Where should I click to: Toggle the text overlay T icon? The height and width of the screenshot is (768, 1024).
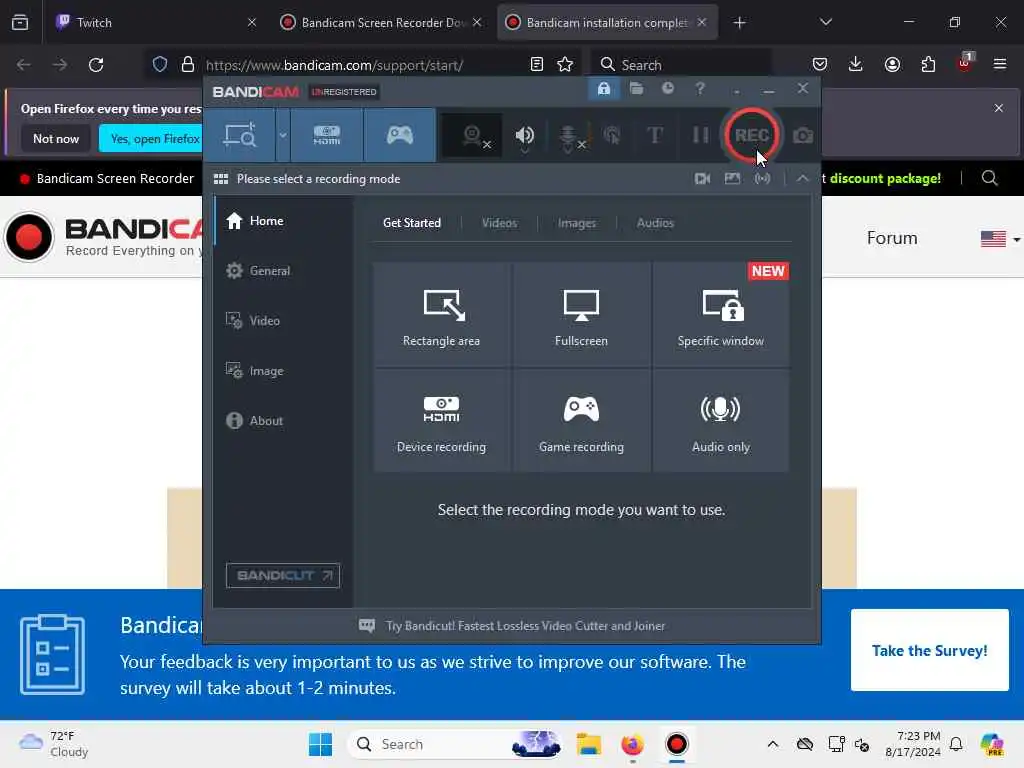654,135
